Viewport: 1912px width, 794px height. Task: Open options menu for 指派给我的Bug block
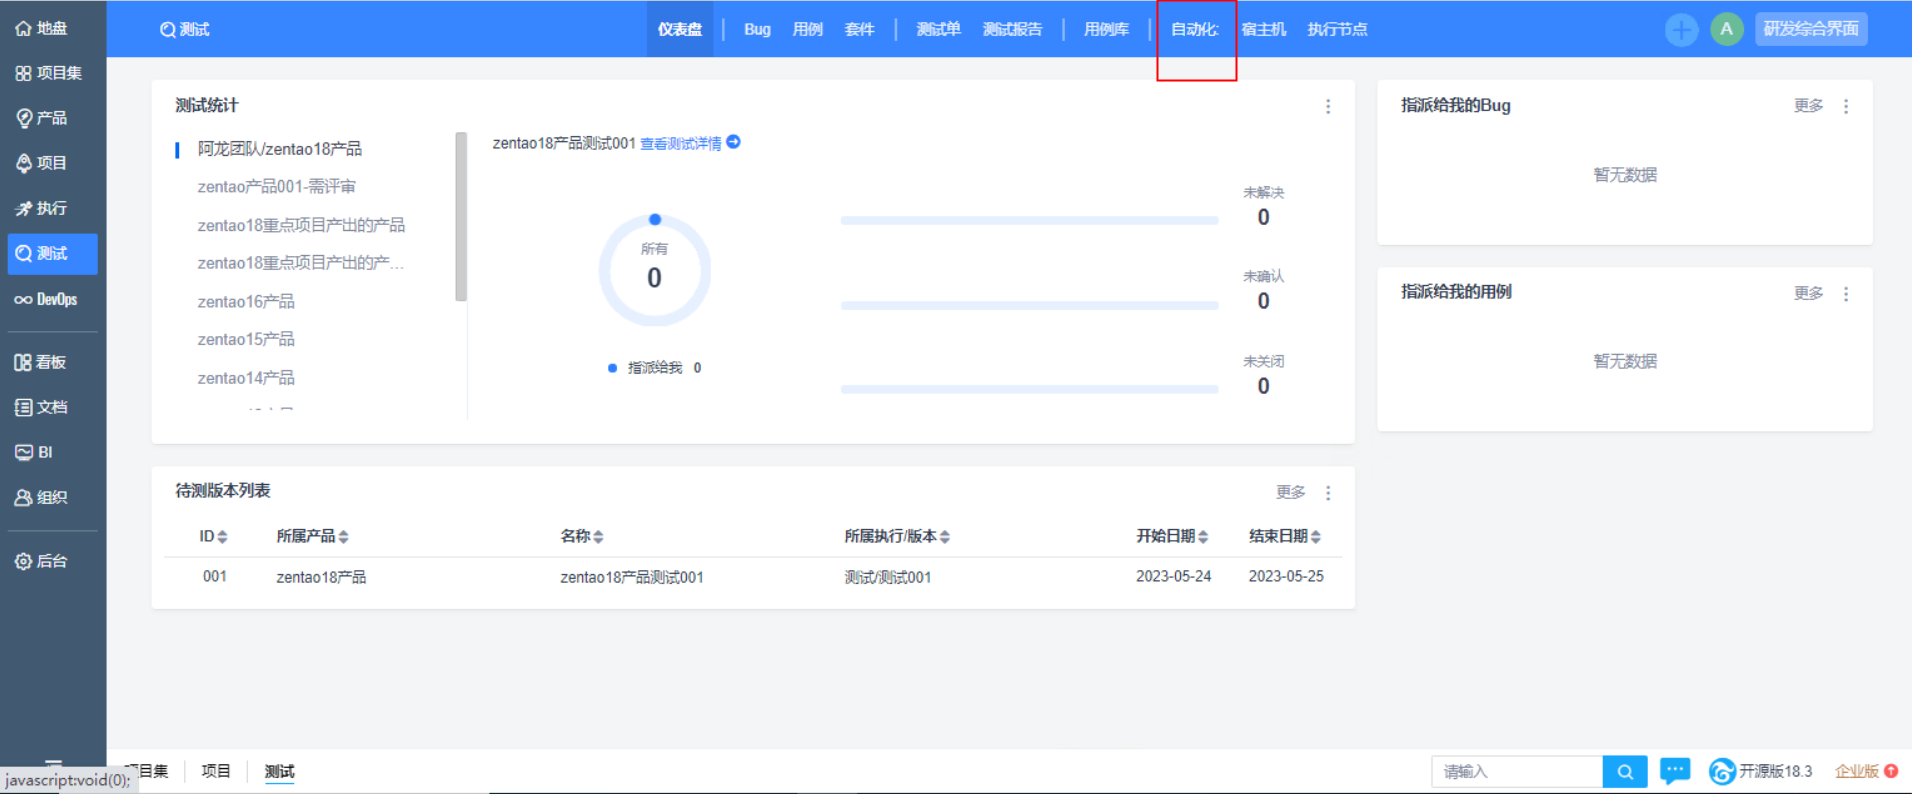(1846, 106)
